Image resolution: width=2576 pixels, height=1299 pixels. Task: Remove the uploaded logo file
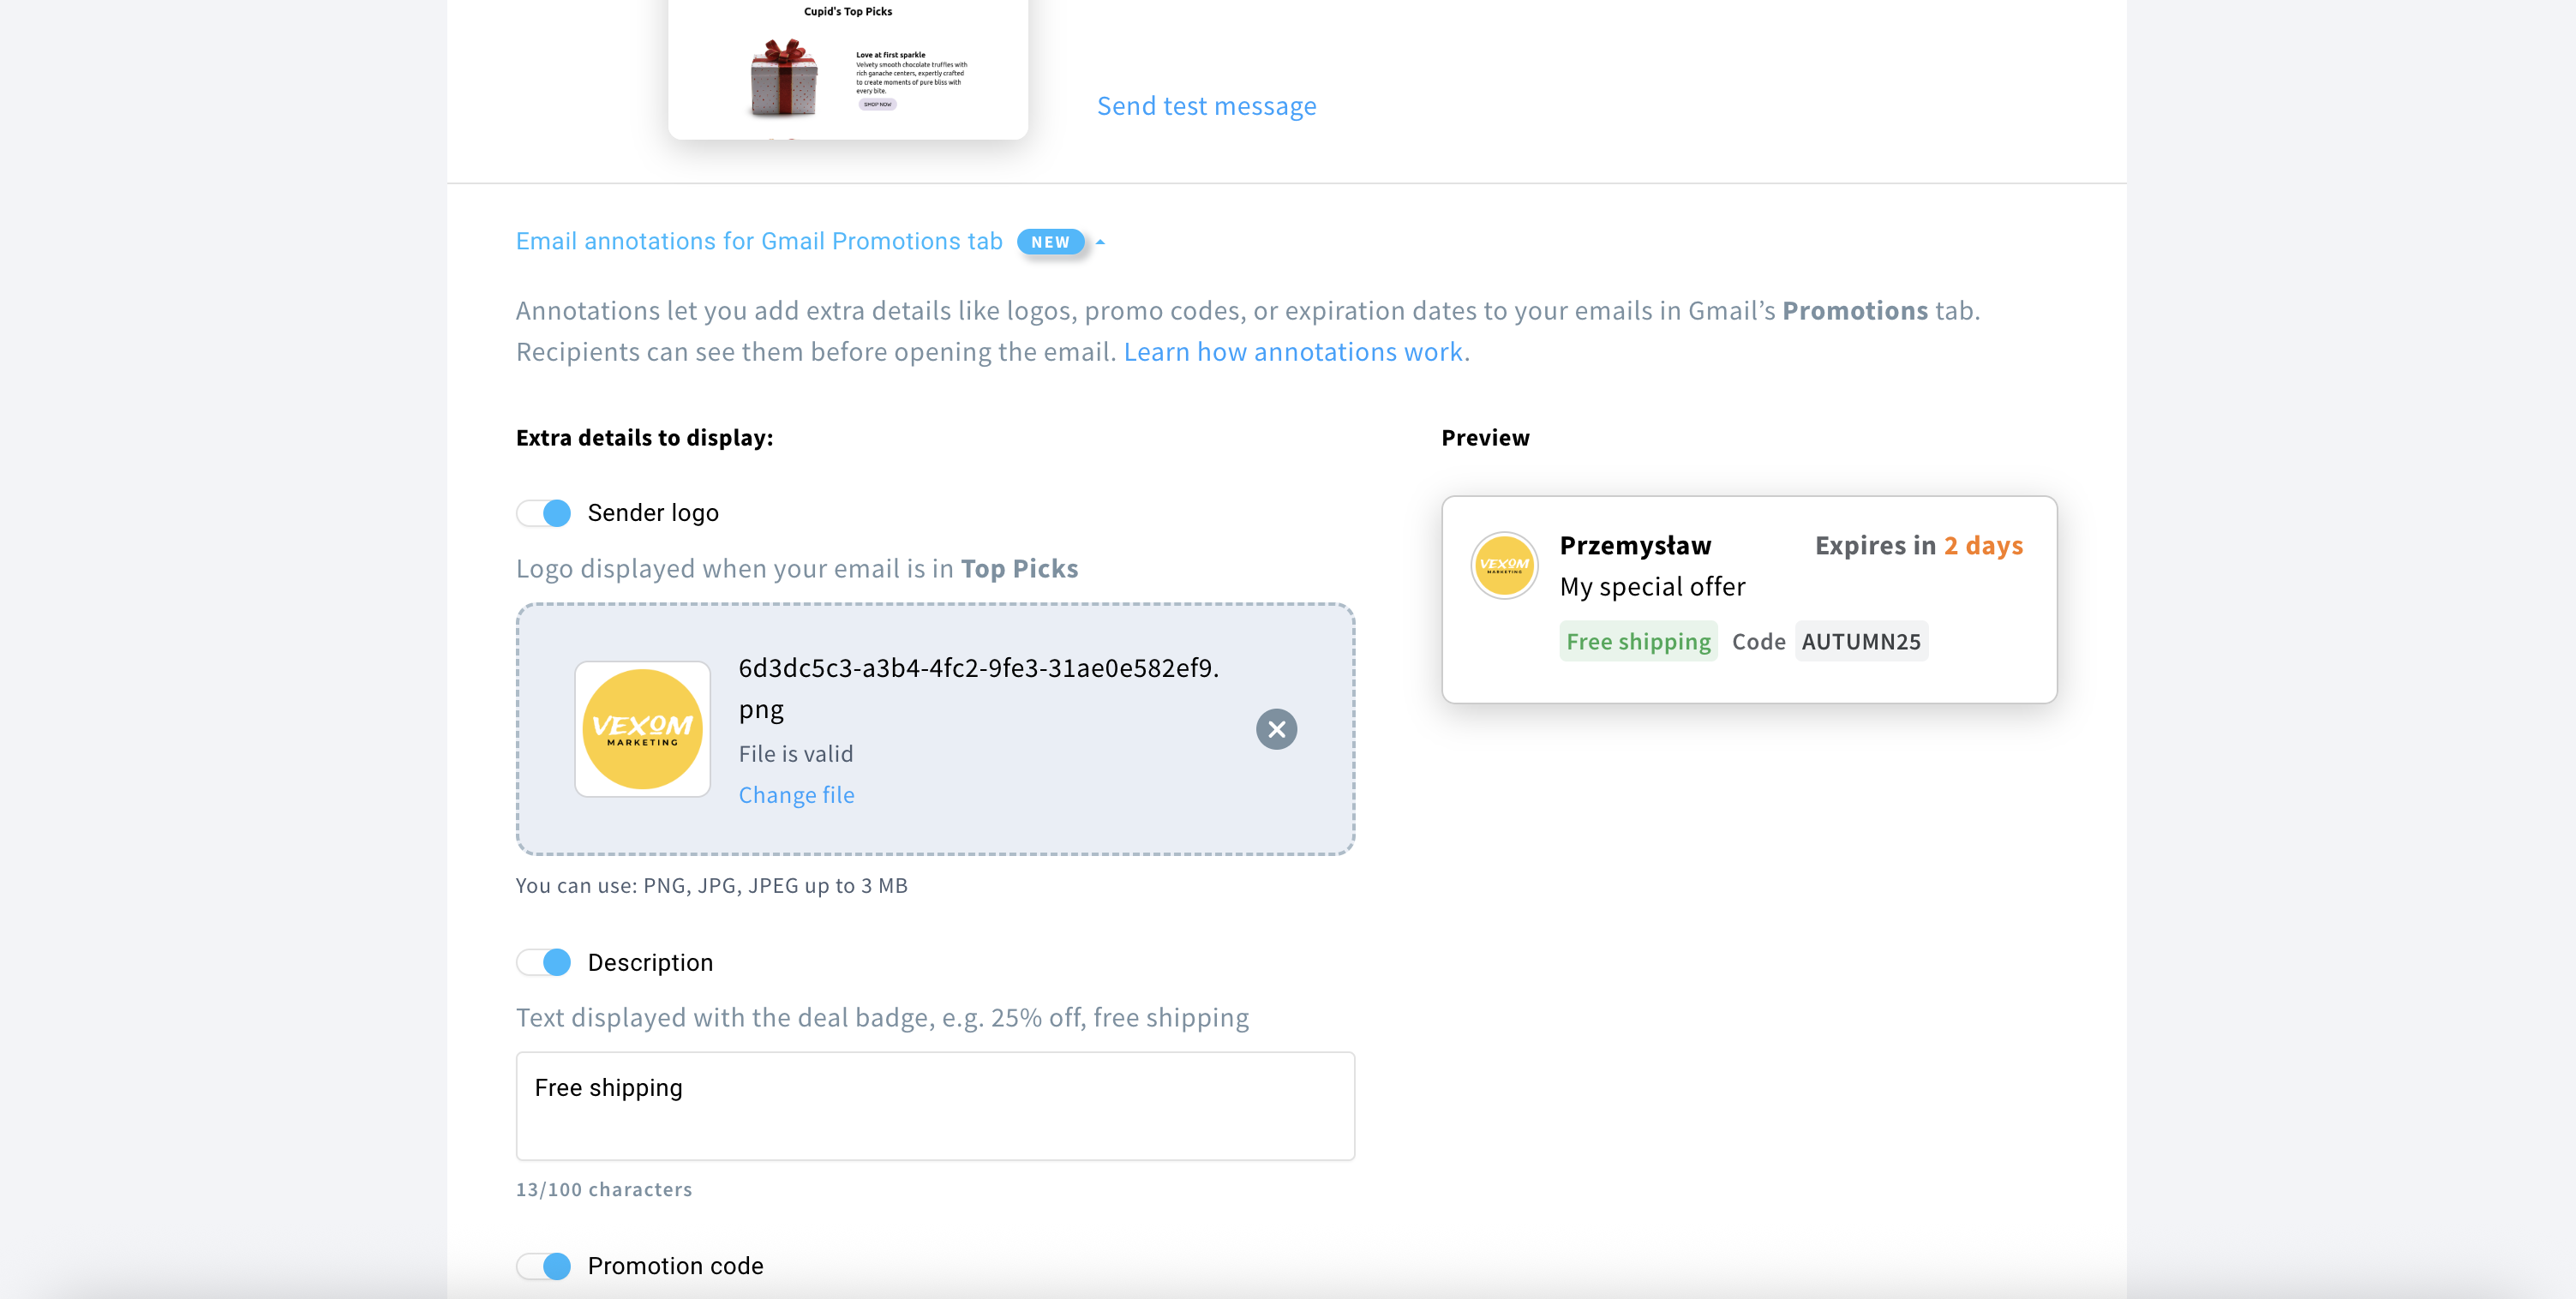[1276, 729]
